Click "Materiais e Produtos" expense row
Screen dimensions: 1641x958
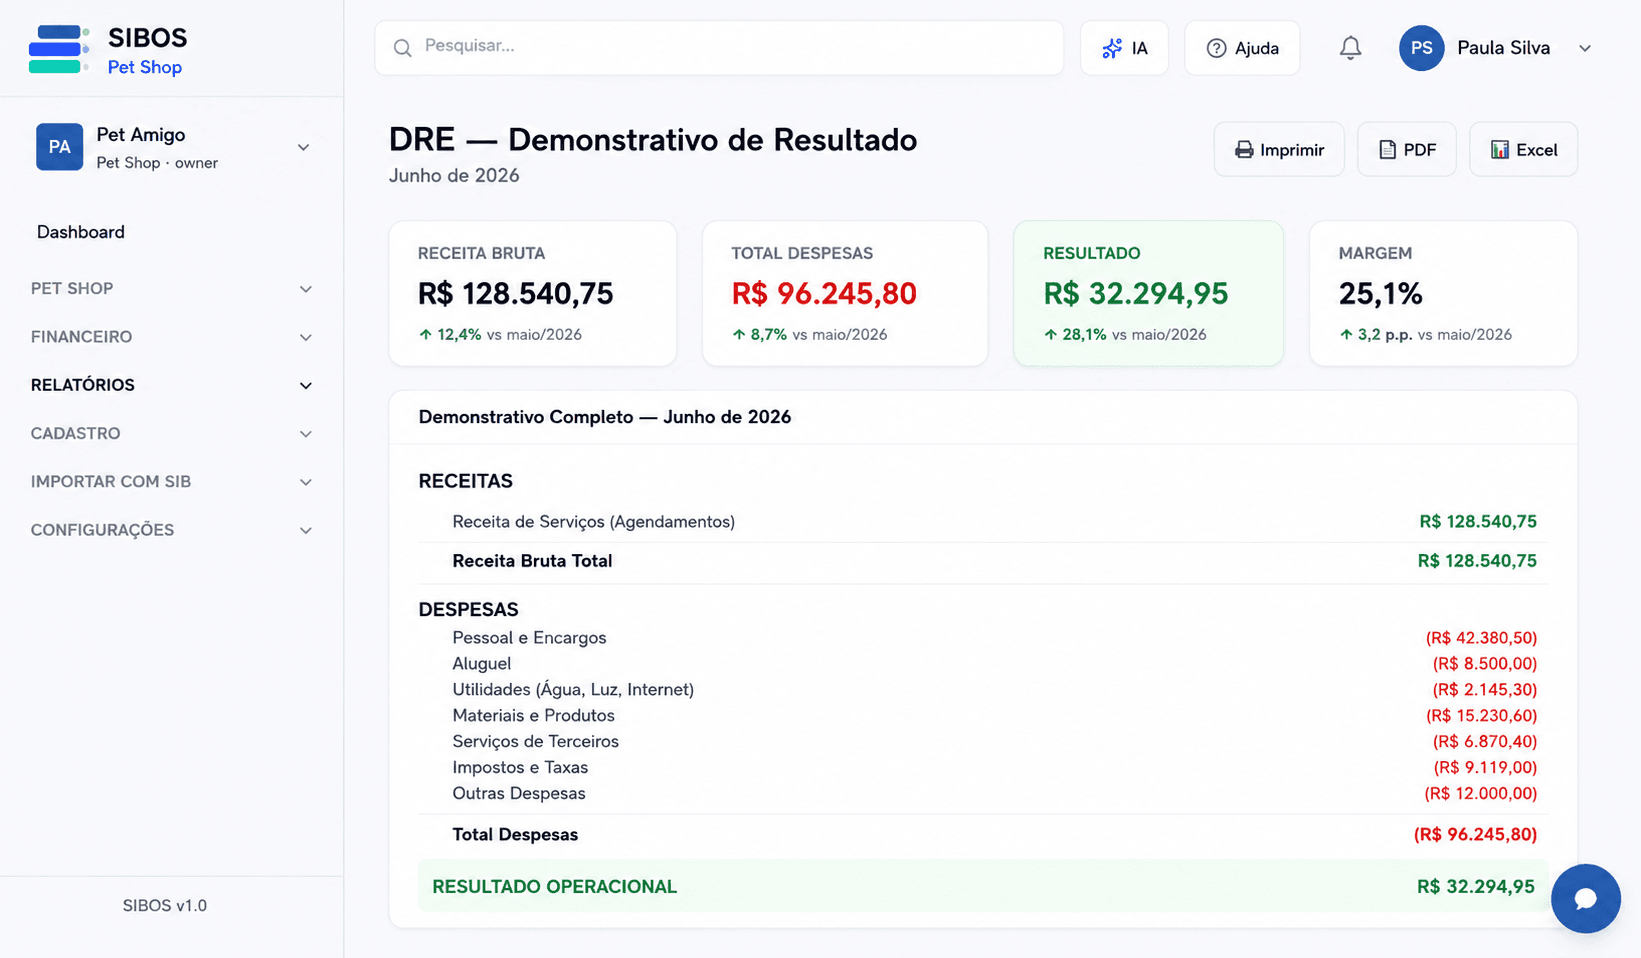click(983, 716)
